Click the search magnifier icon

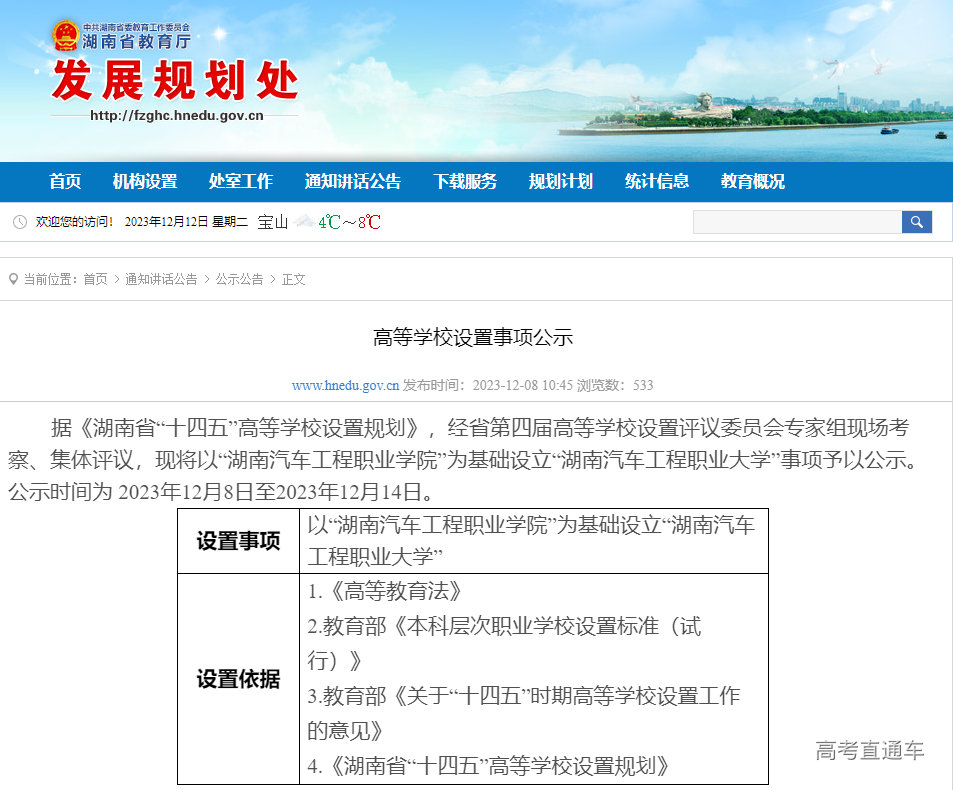click(916, 221)
